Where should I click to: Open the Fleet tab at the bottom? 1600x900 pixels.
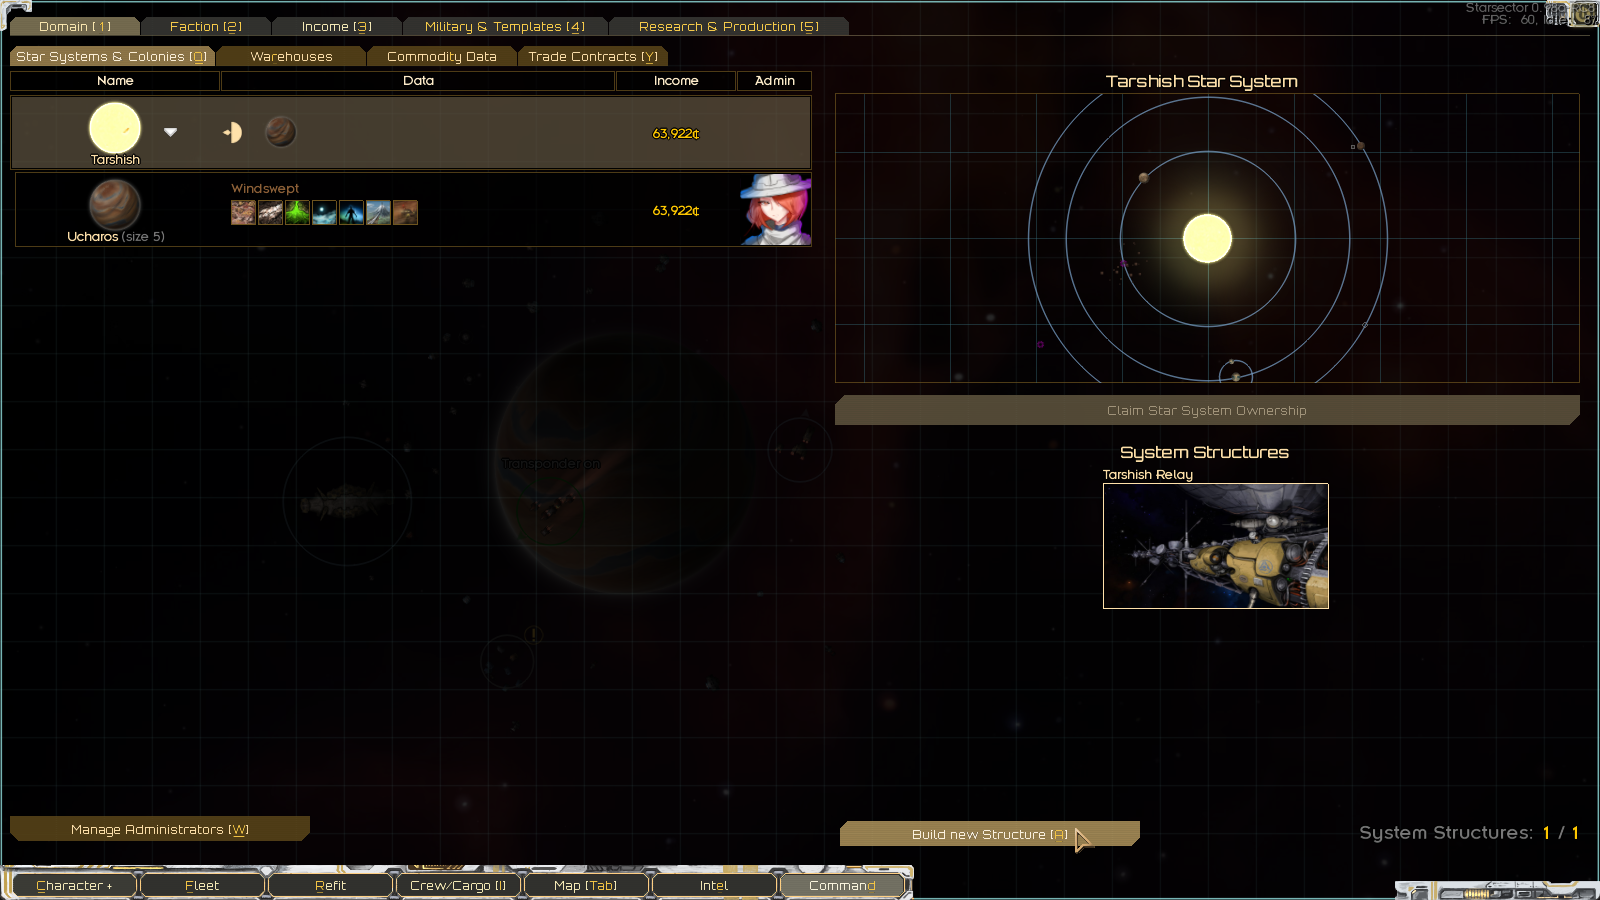click(202, 886)
